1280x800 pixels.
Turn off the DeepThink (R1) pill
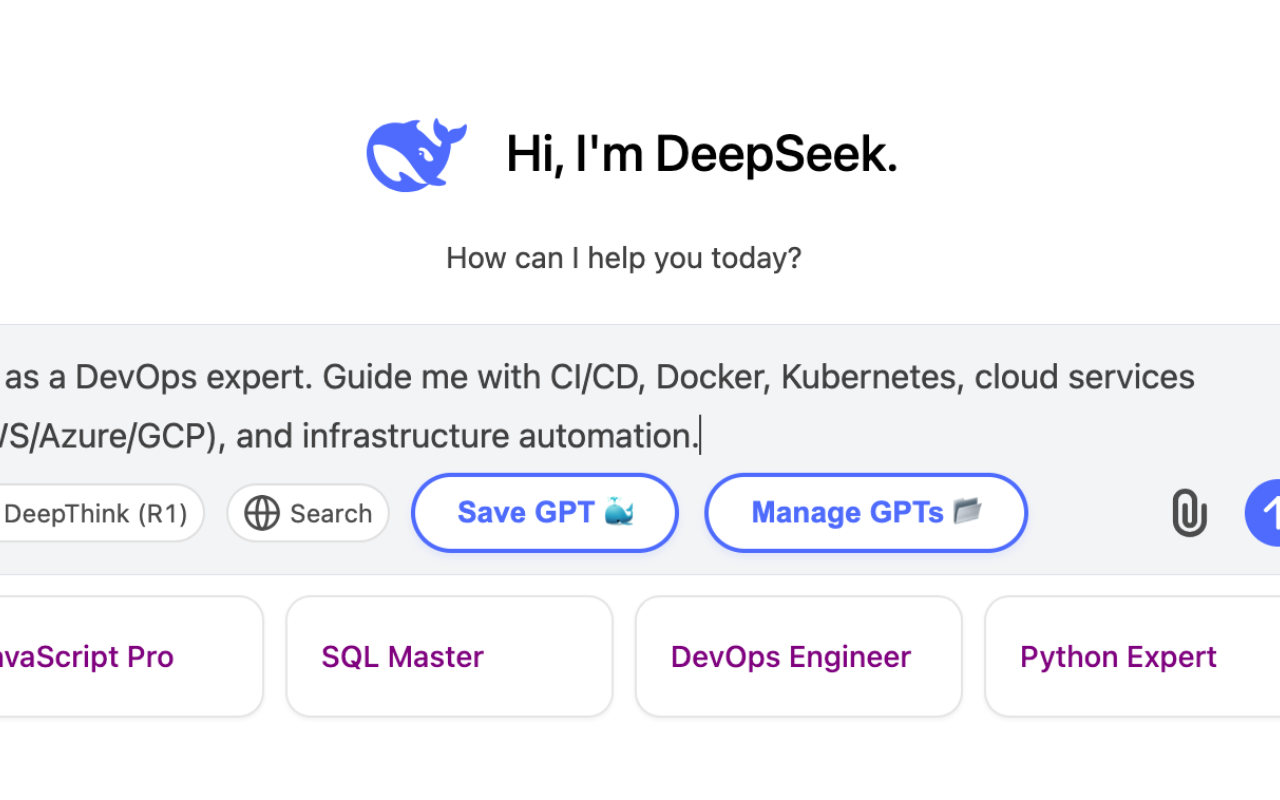(95, 513)
